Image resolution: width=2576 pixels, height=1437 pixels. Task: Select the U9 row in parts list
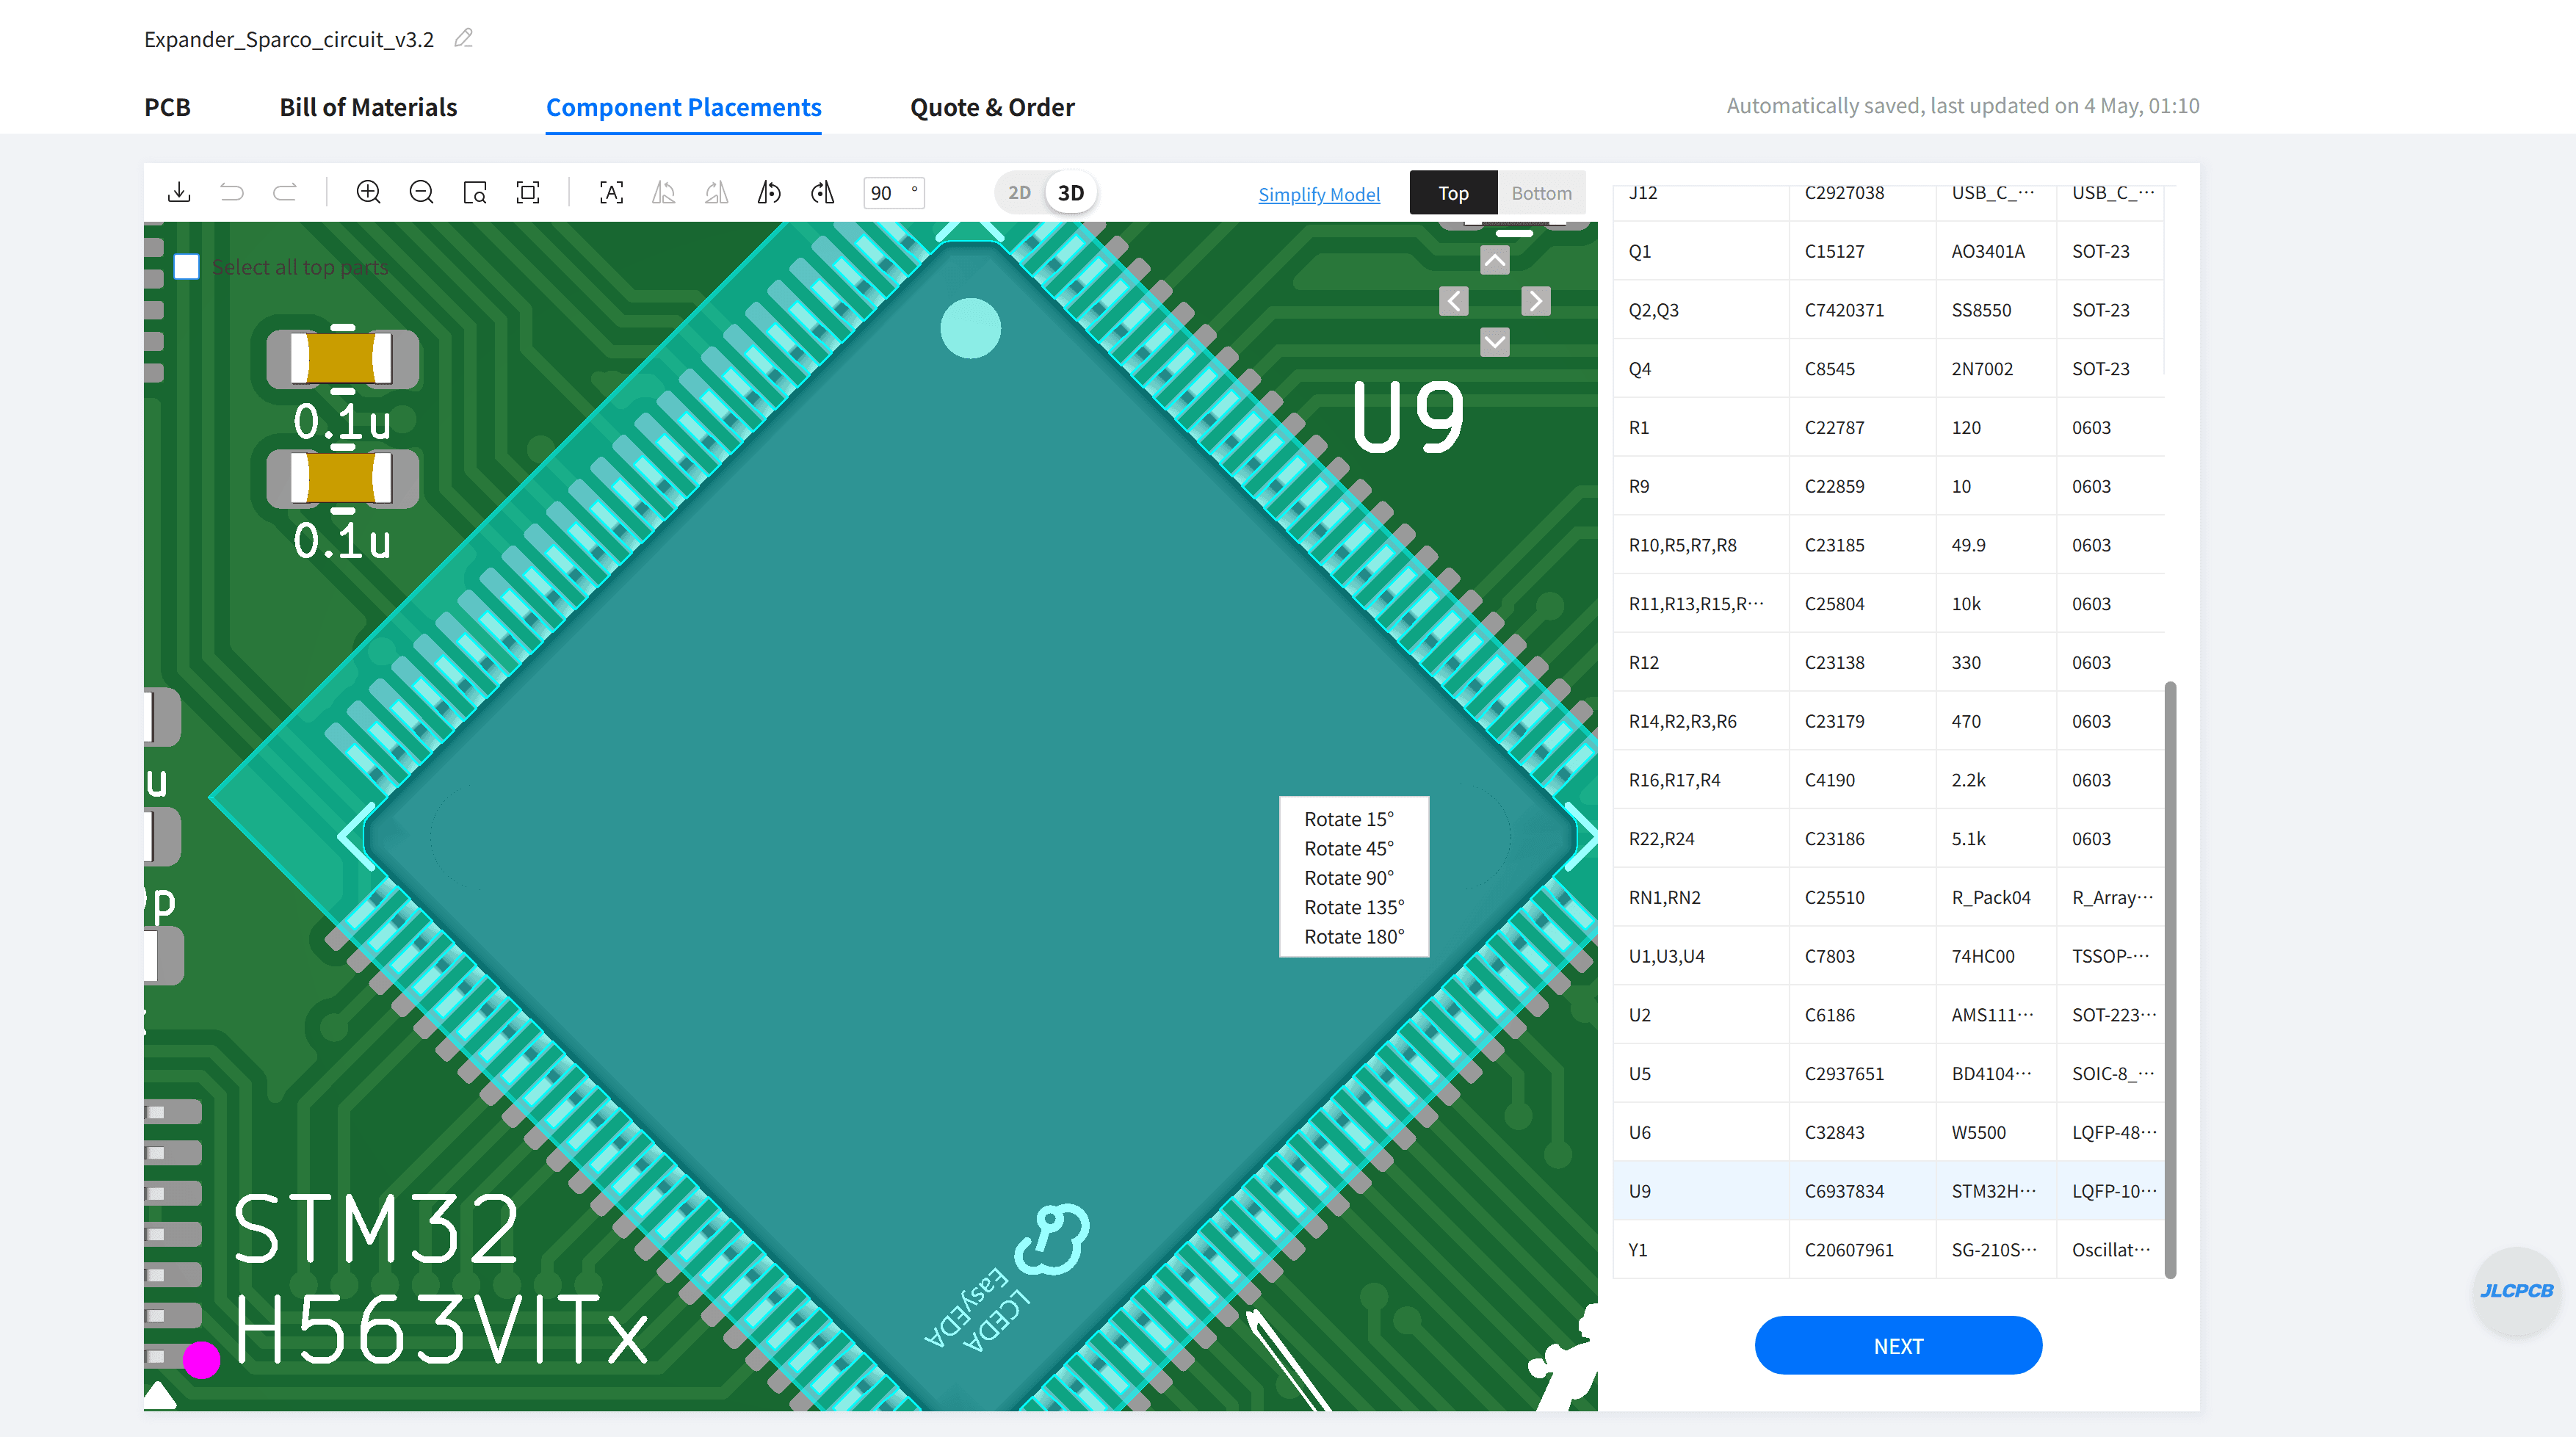tap(1888, 1191)
